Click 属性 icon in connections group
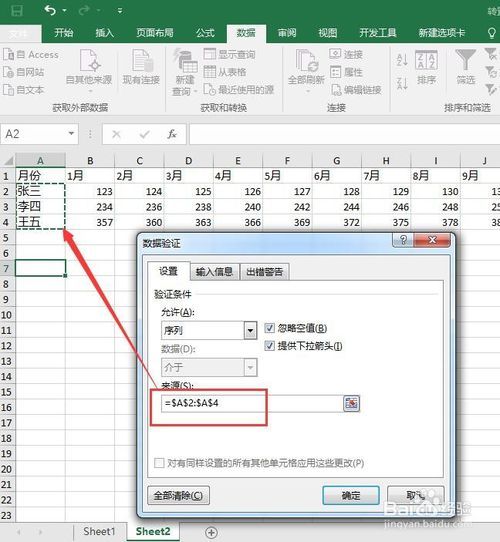This screenshot has width=500, height=542. [335, 72]
